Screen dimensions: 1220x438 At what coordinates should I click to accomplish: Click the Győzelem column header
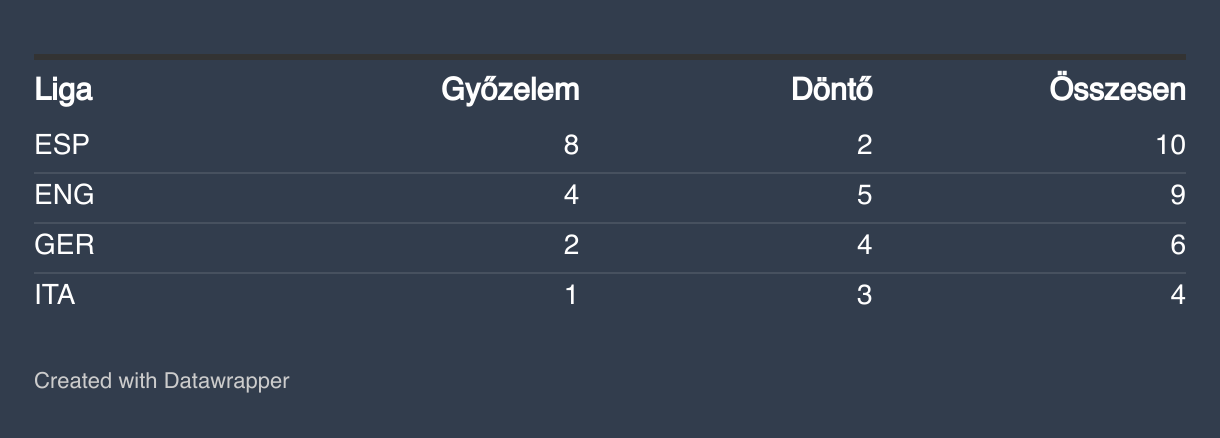click(510, 90)
